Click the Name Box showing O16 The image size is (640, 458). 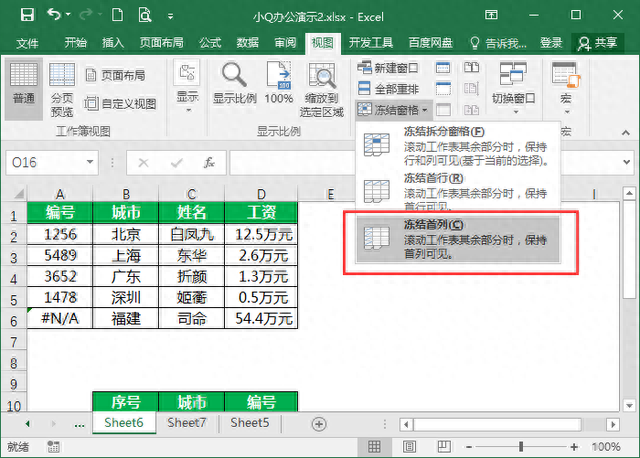(45, 162)
